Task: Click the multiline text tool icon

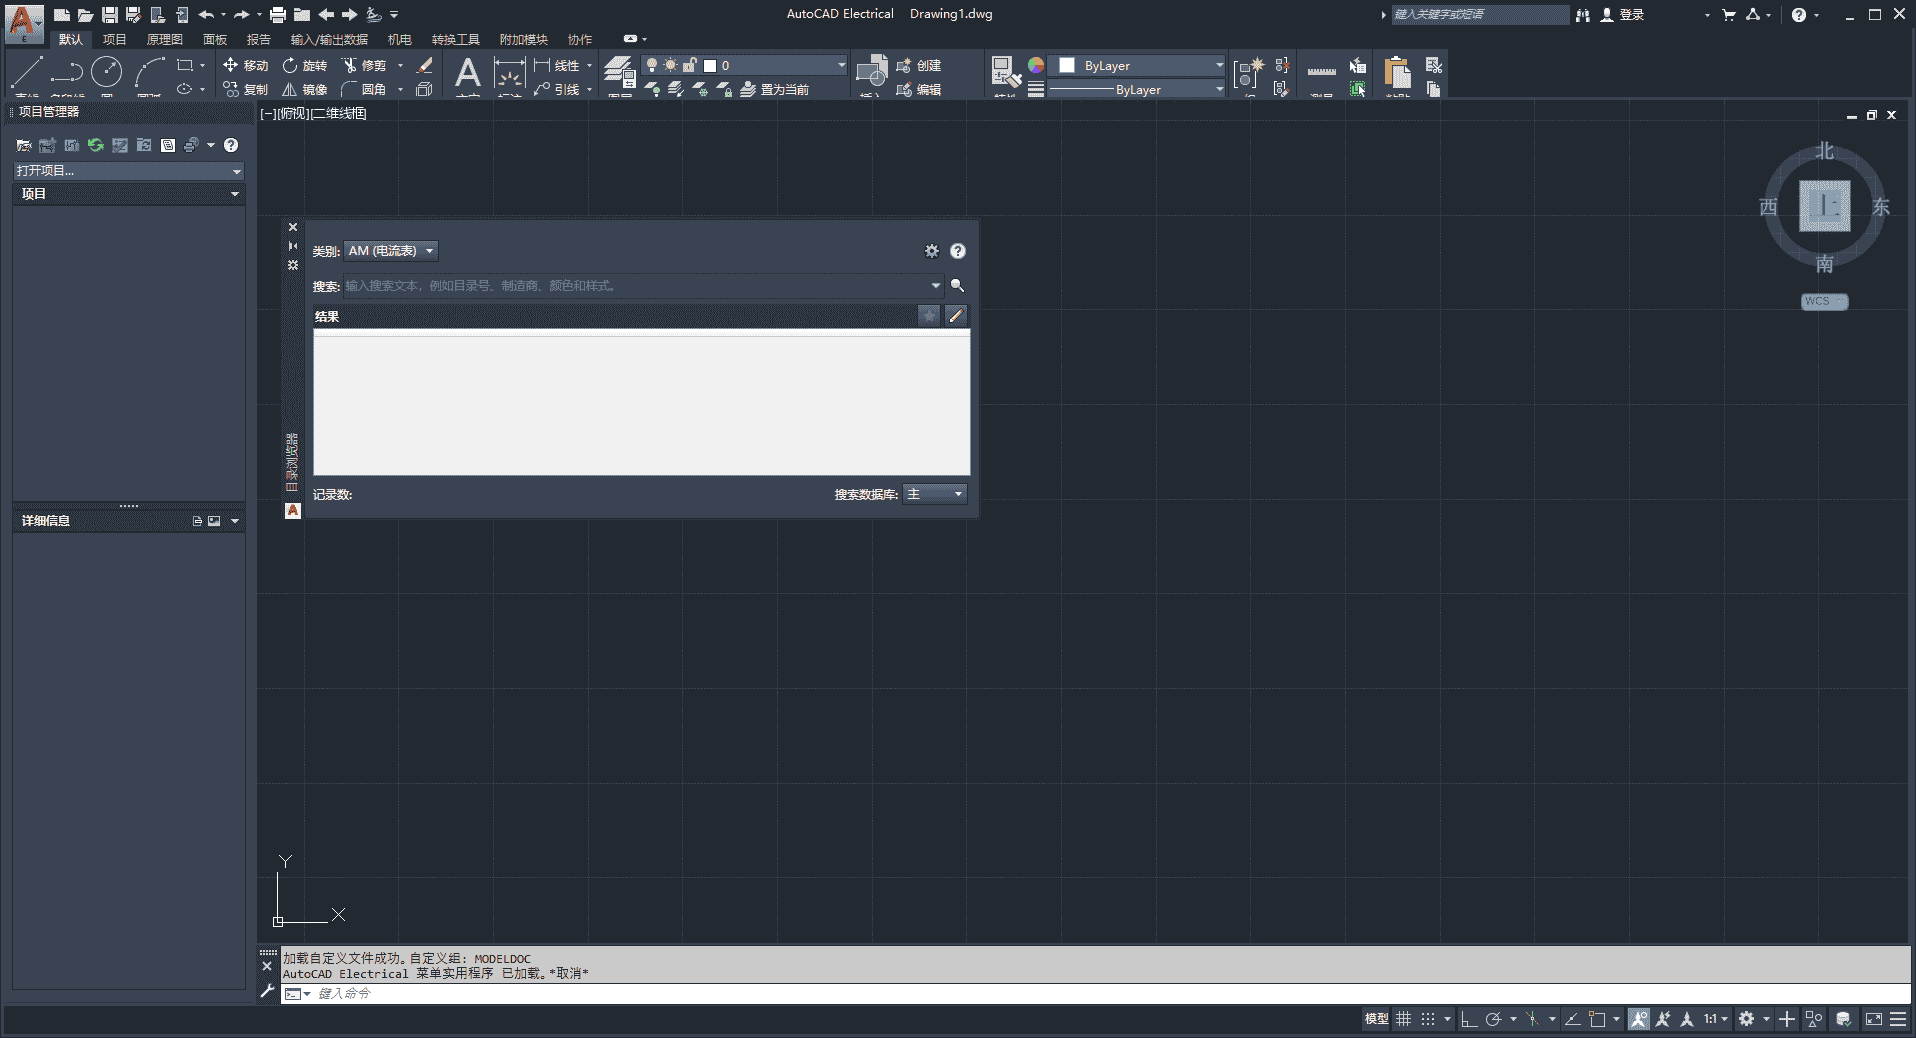Action: pyautogui.click(x=468, y=74)
